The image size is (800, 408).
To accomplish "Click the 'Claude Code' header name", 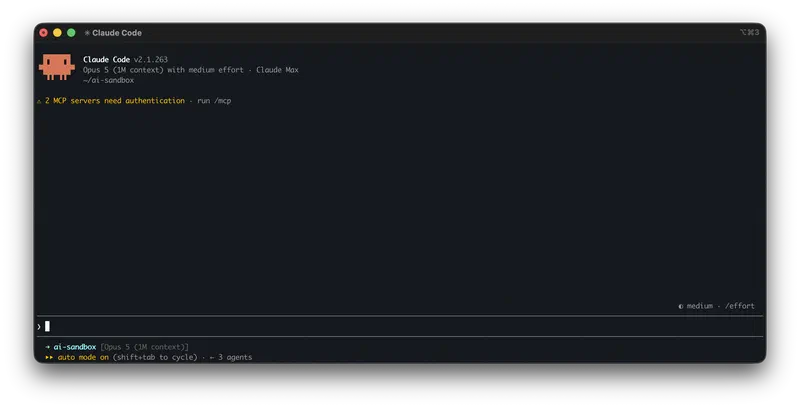I will click(106, 60).
